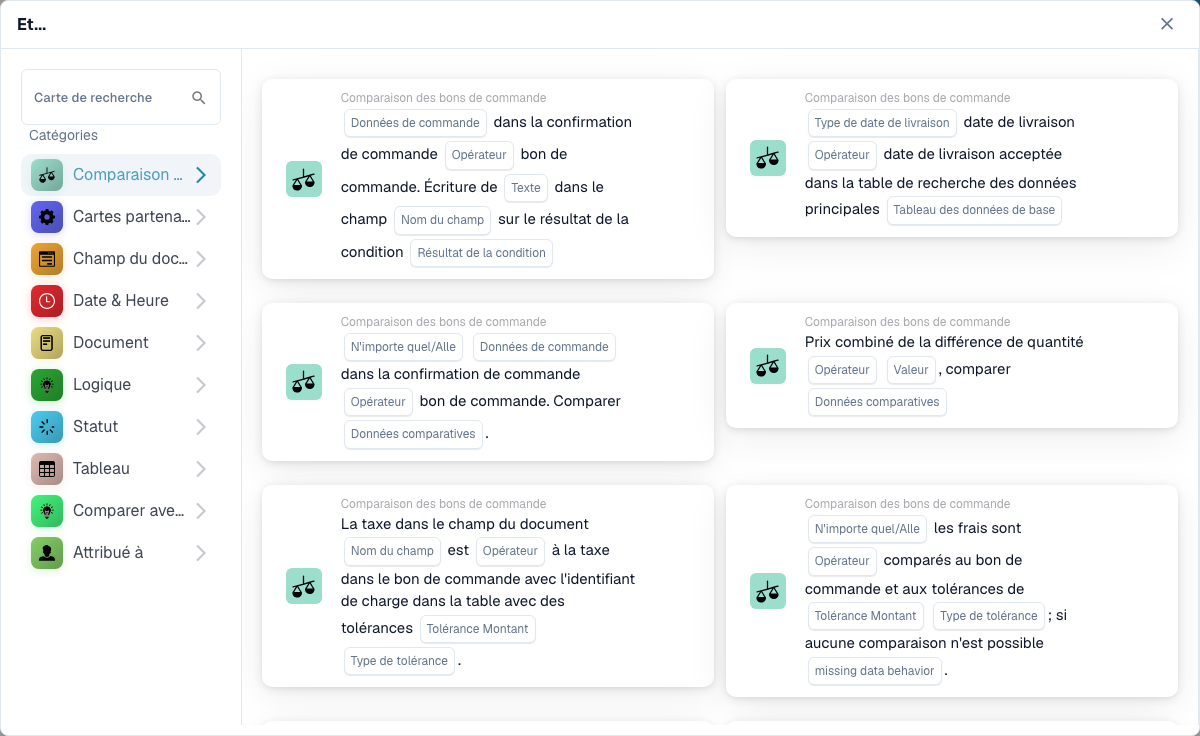Click the Valeur parameter chip
Image resolution: width=1200 pixels, height=736 pixels.
(x=912, y=370)
